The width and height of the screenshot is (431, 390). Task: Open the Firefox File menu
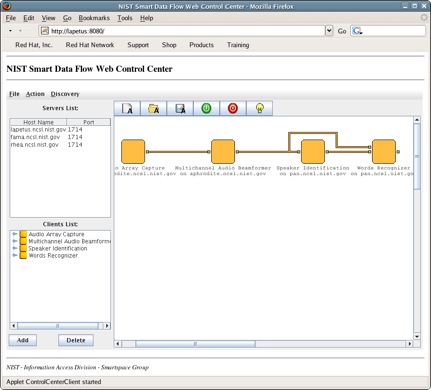11,18
